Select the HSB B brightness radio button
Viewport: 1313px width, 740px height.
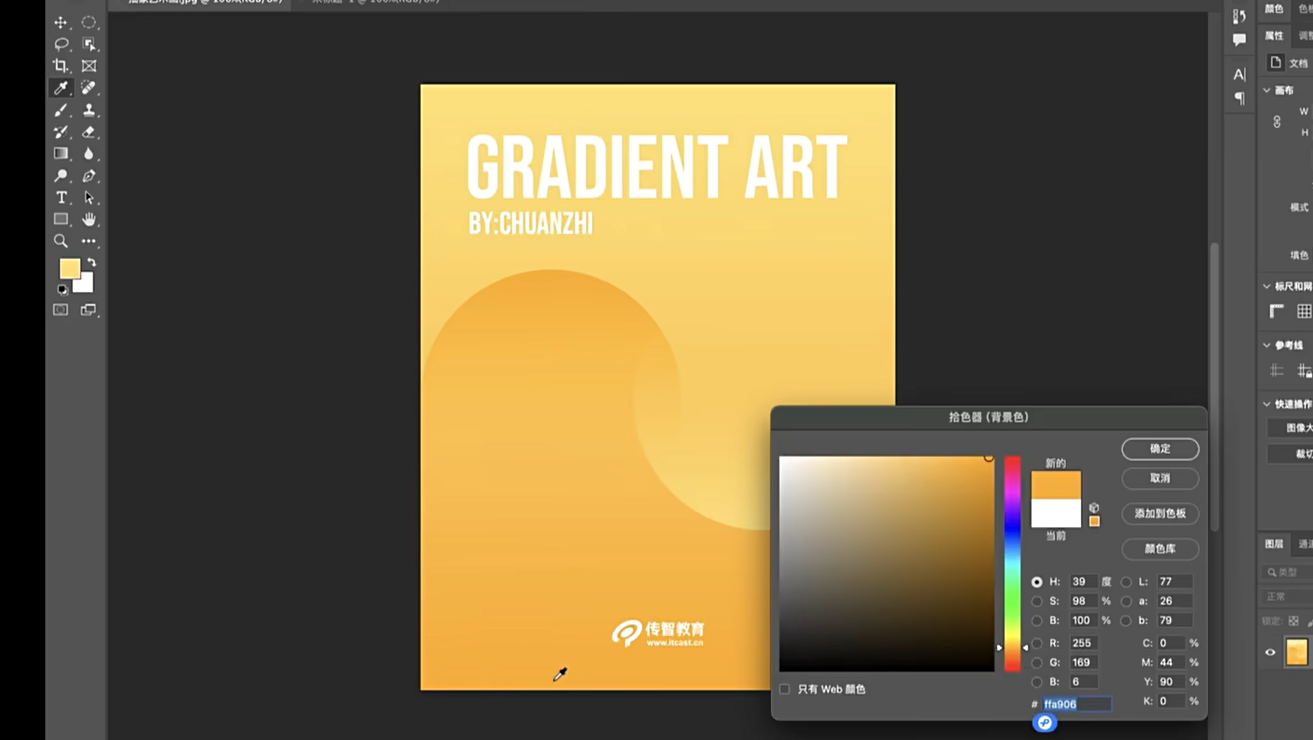click(x=1037, y=620)
